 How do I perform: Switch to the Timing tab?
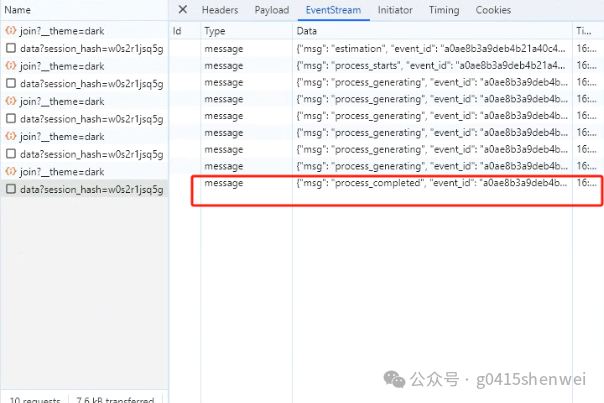tap(444, 10)
